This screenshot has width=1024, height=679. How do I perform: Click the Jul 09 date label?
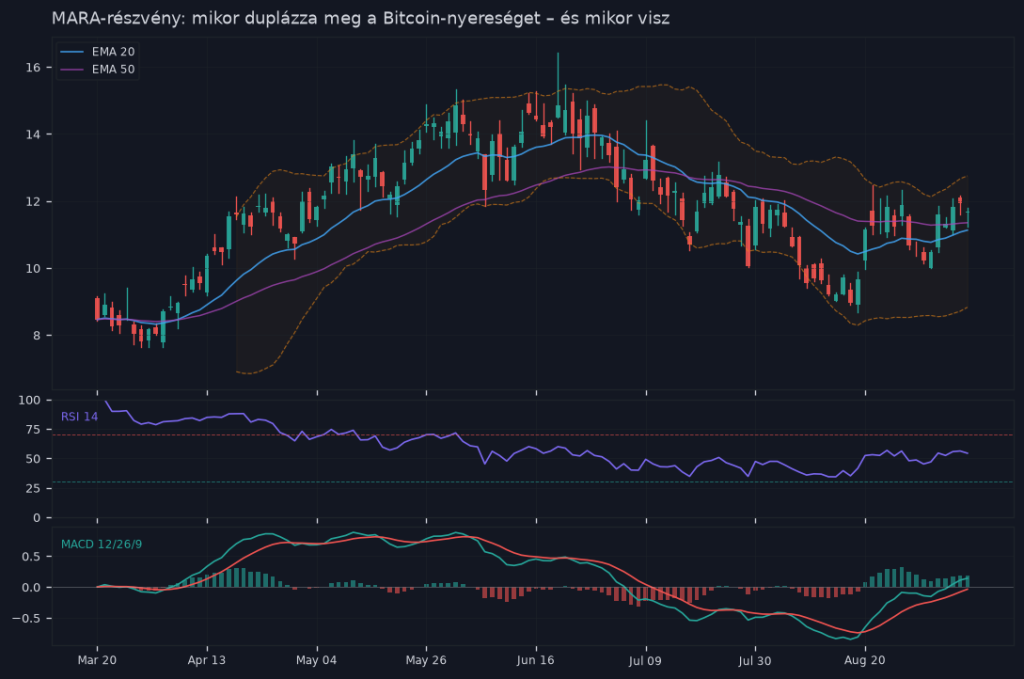[x=646, y=660]
